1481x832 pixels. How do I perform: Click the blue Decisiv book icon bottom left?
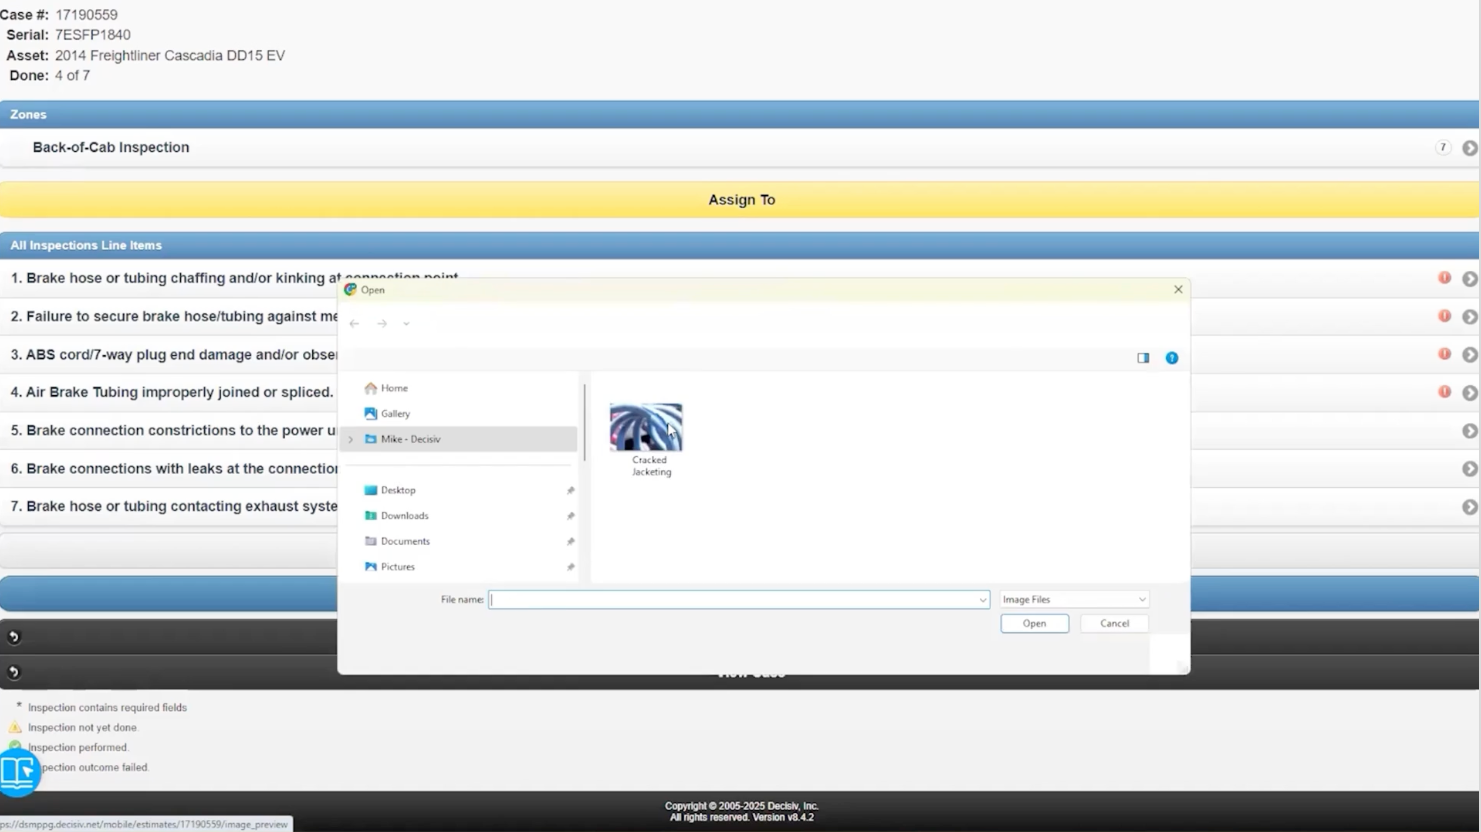tap(19, 771)
